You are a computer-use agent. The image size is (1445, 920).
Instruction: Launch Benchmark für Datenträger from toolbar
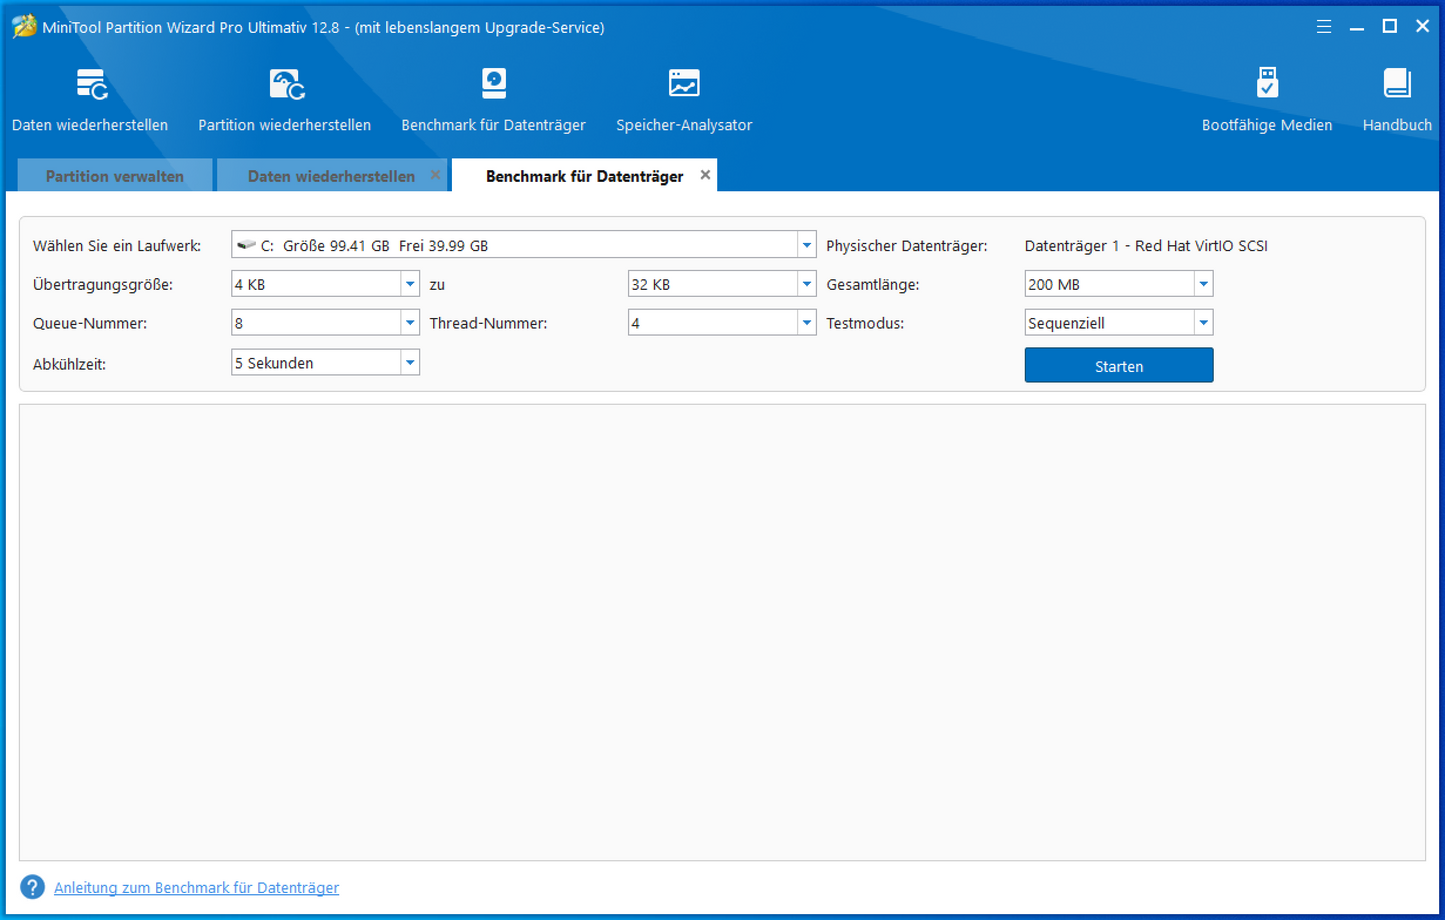(x=493, y=86)
